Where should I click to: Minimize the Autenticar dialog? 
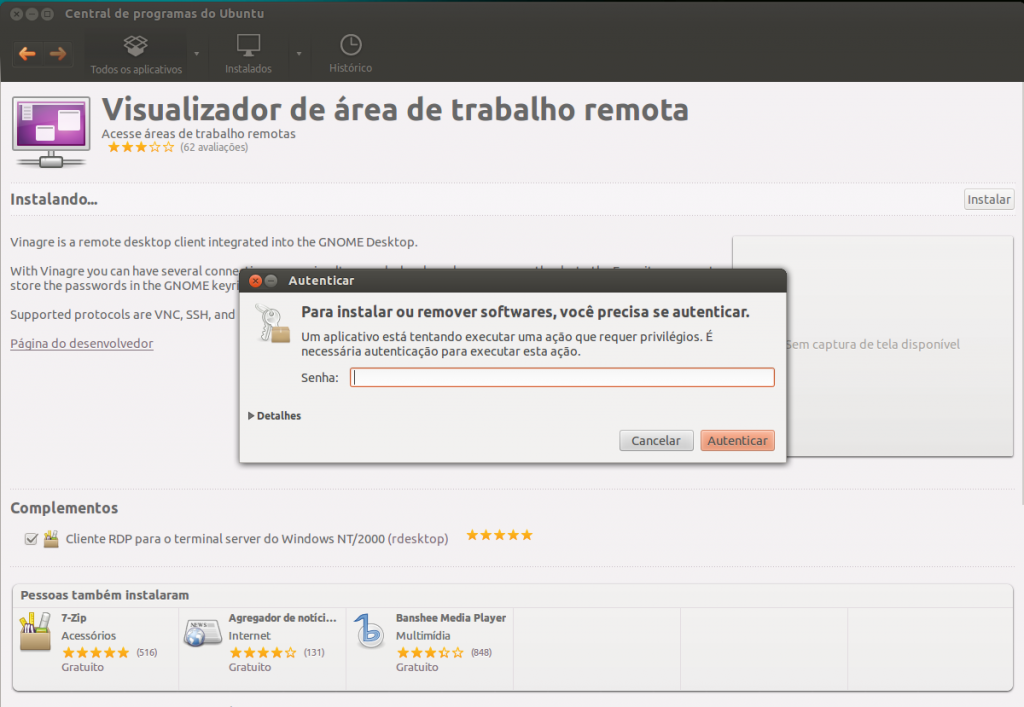point(271,281)
